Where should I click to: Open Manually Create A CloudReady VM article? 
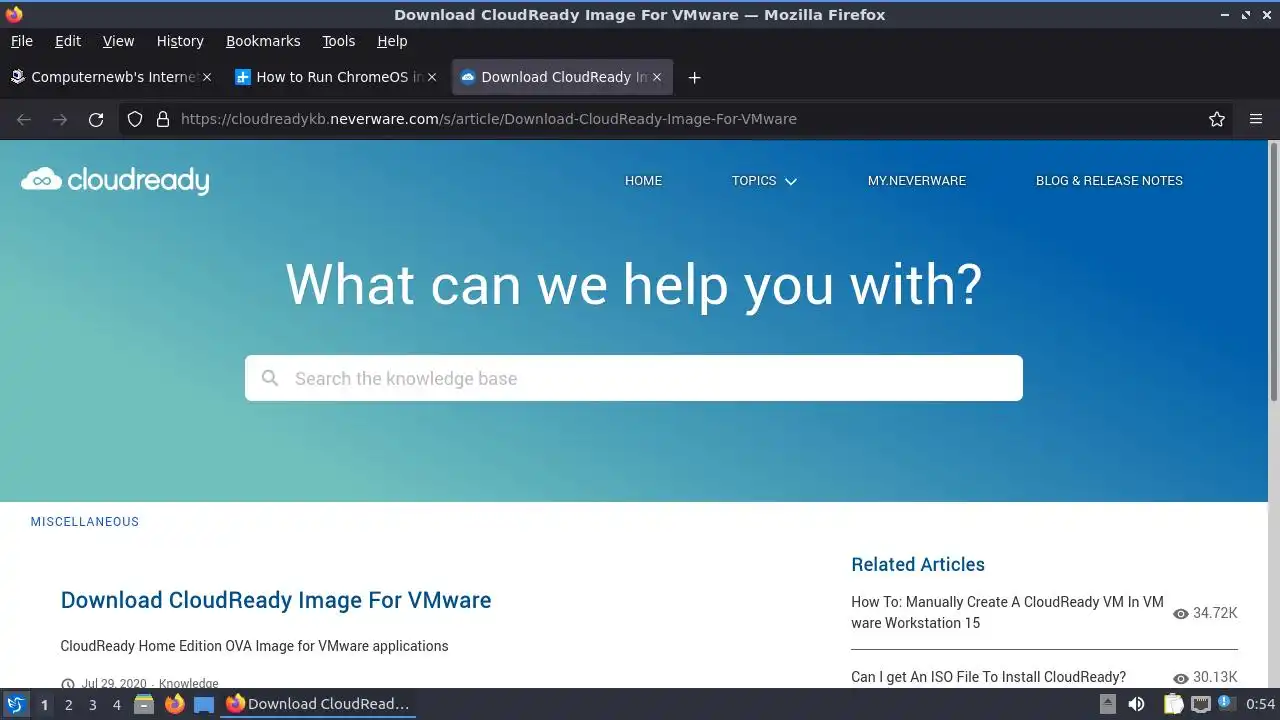point(1008,612)
